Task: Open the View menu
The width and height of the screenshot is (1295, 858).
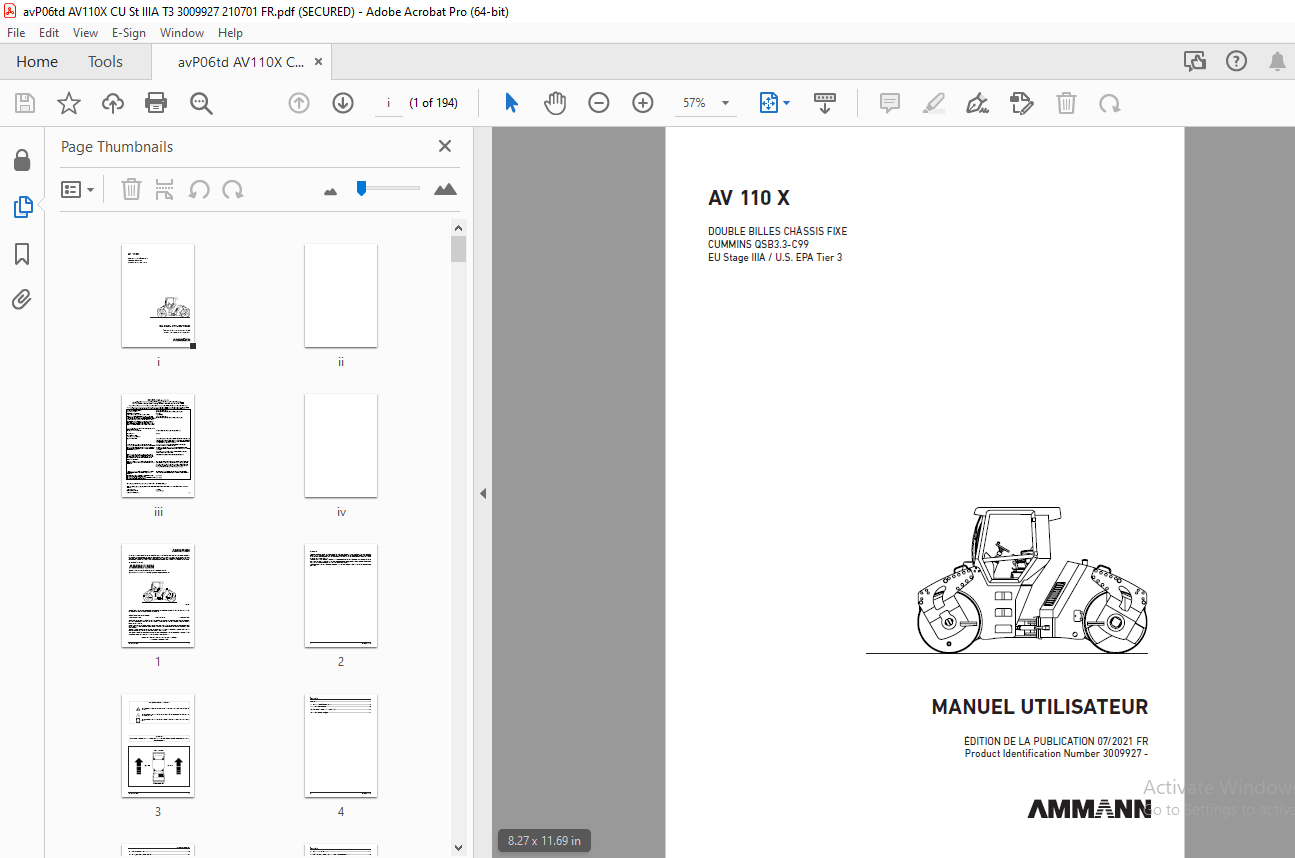Action: click(x=85, y=32)
